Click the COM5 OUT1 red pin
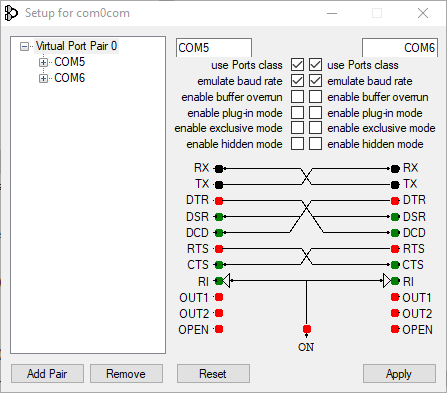Image resolution: width=447 pixels, height=393 pixels. pos(219,297)
